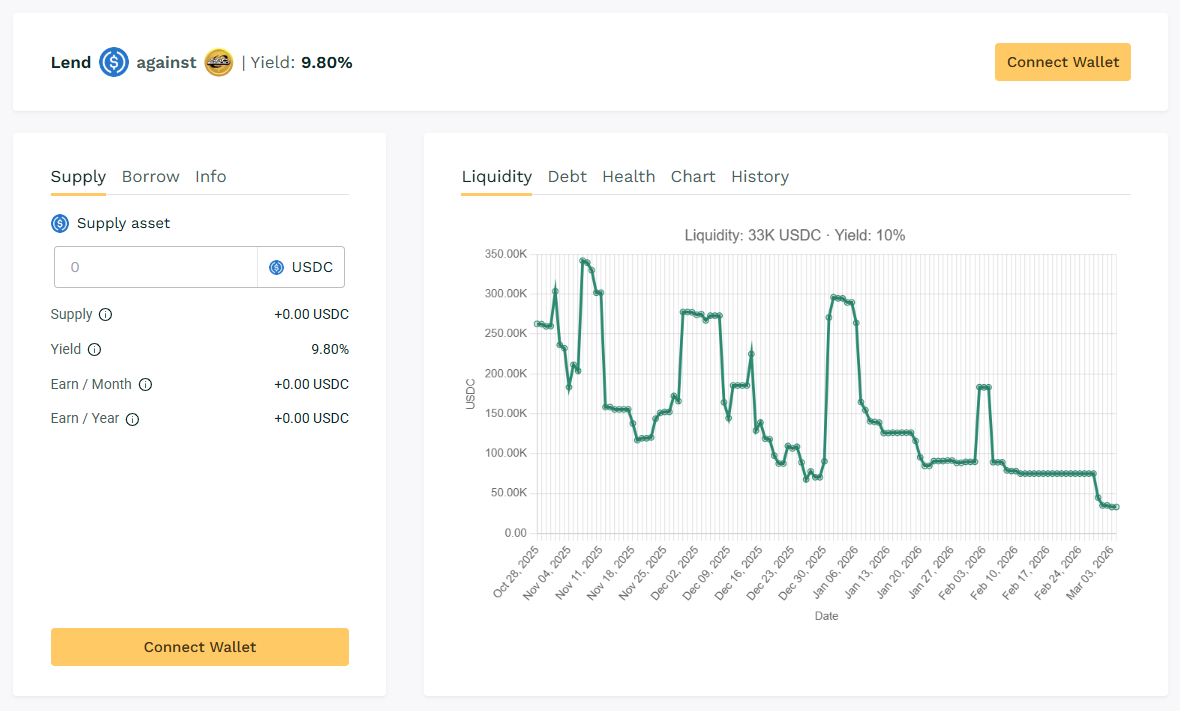Image resolution: width=1180 pixels, height=711 pixels.
Task: Open the Earn / Month info icon
Action: pos(145,385)
